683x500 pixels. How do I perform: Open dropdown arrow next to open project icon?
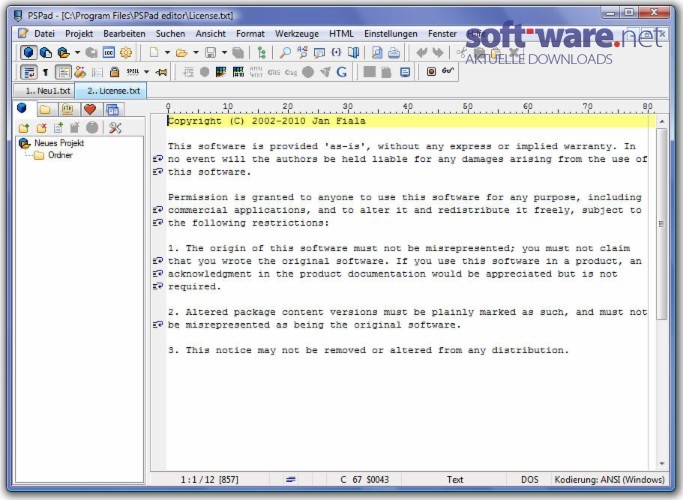[77, 53]
